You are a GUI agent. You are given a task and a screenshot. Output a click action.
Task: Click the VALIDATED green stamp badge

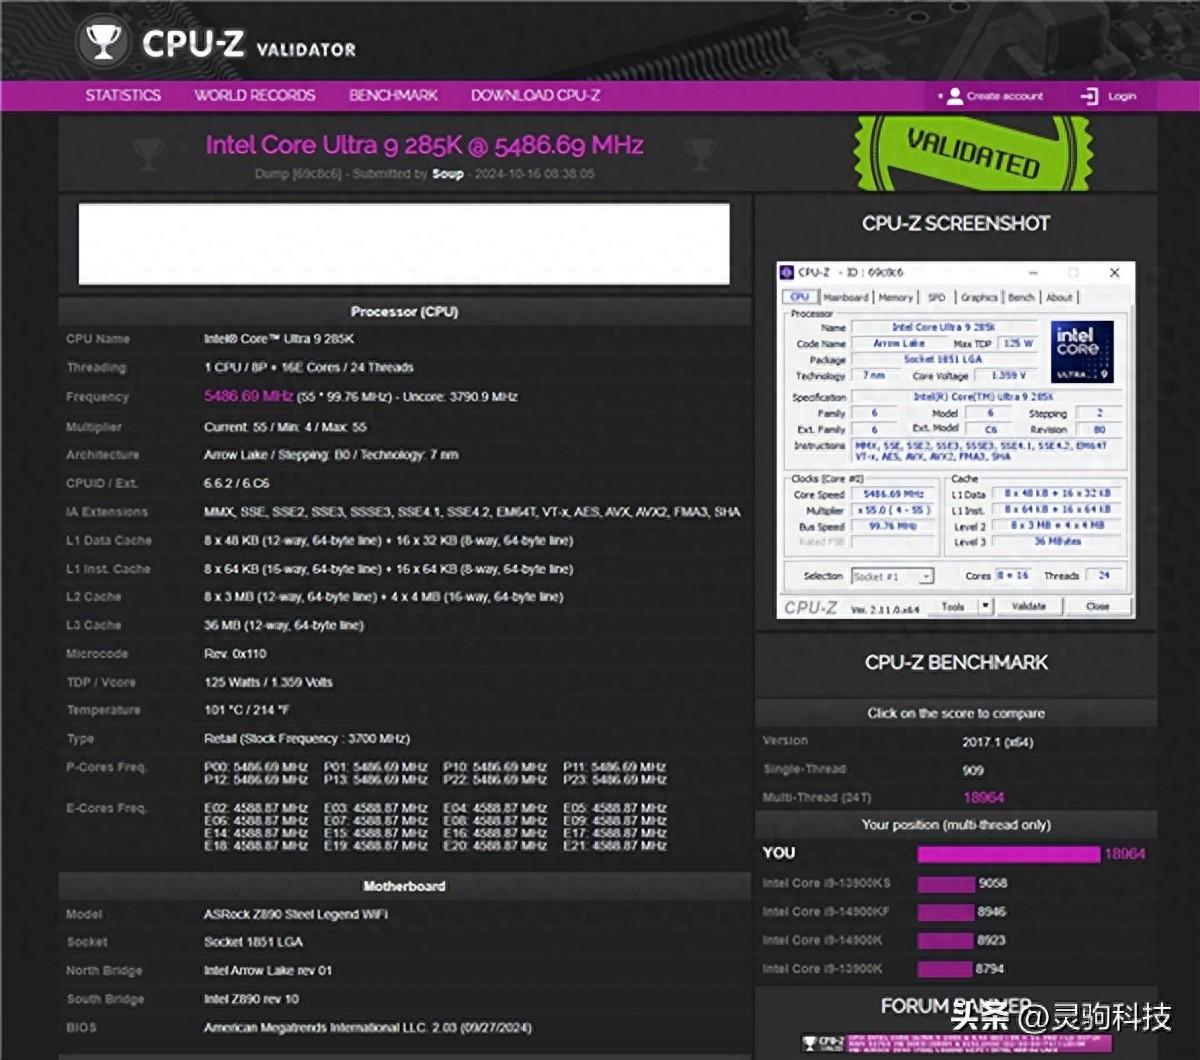[x=971, y=155]
